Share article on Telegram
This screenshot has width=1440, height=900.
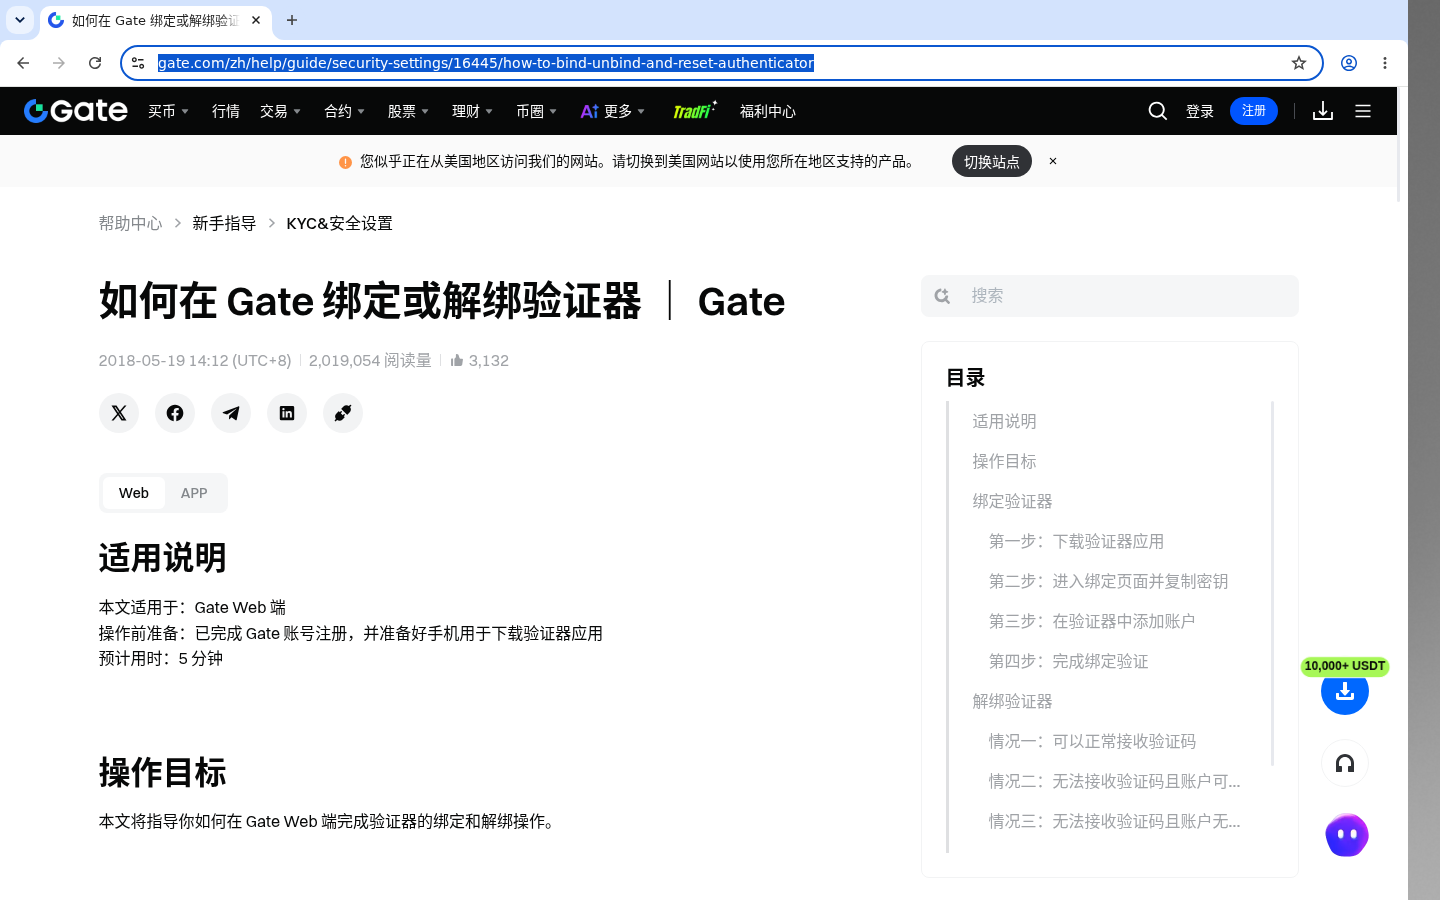click(231, 413)
